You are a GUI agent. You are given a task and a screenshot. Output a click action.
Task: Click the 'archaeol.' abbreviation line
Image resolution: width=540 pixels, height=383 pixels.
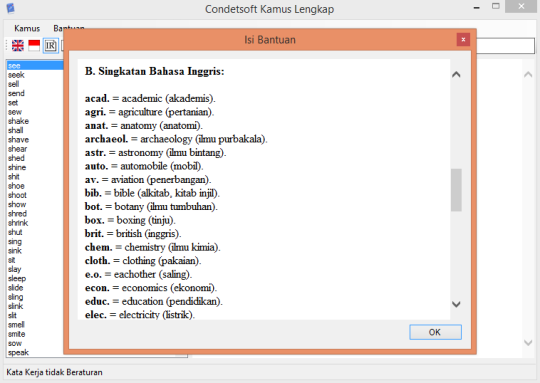coord(176,139)
